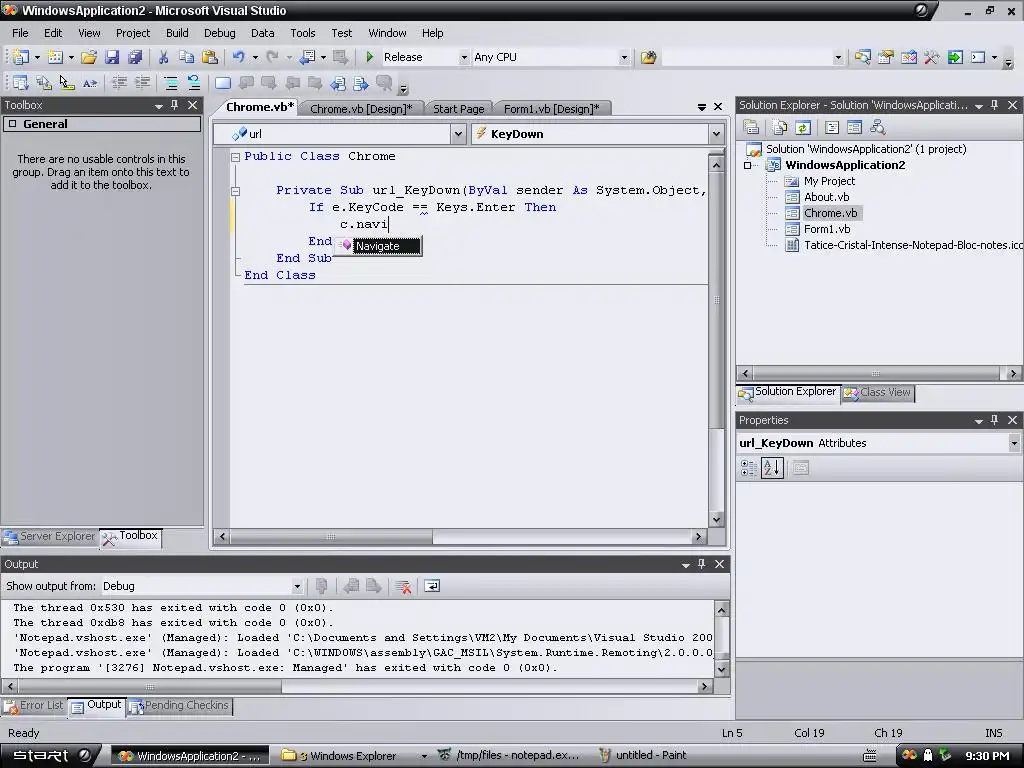Collapse the General toolbox group
The height and width of the screenshot is (768, 1024).
click(12, 124)
